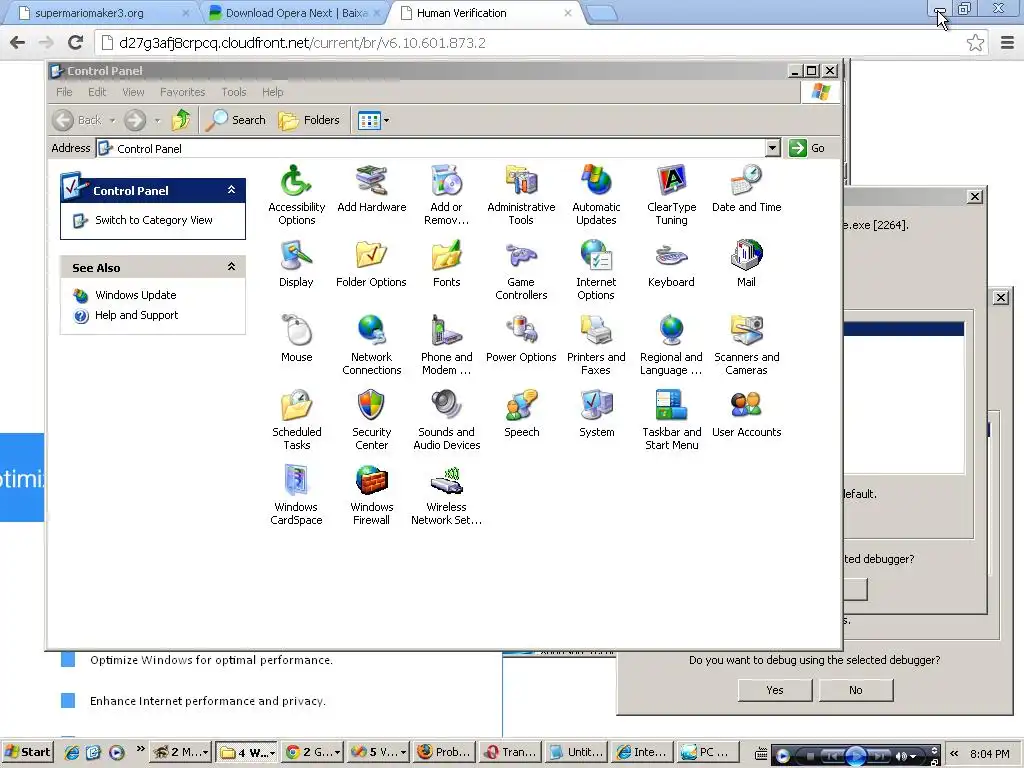Viewport: 1024px width, 768px height.
Task: Open Taskbar and Start Menu settings
Action: pyautogui.click(x=671, y=420)
